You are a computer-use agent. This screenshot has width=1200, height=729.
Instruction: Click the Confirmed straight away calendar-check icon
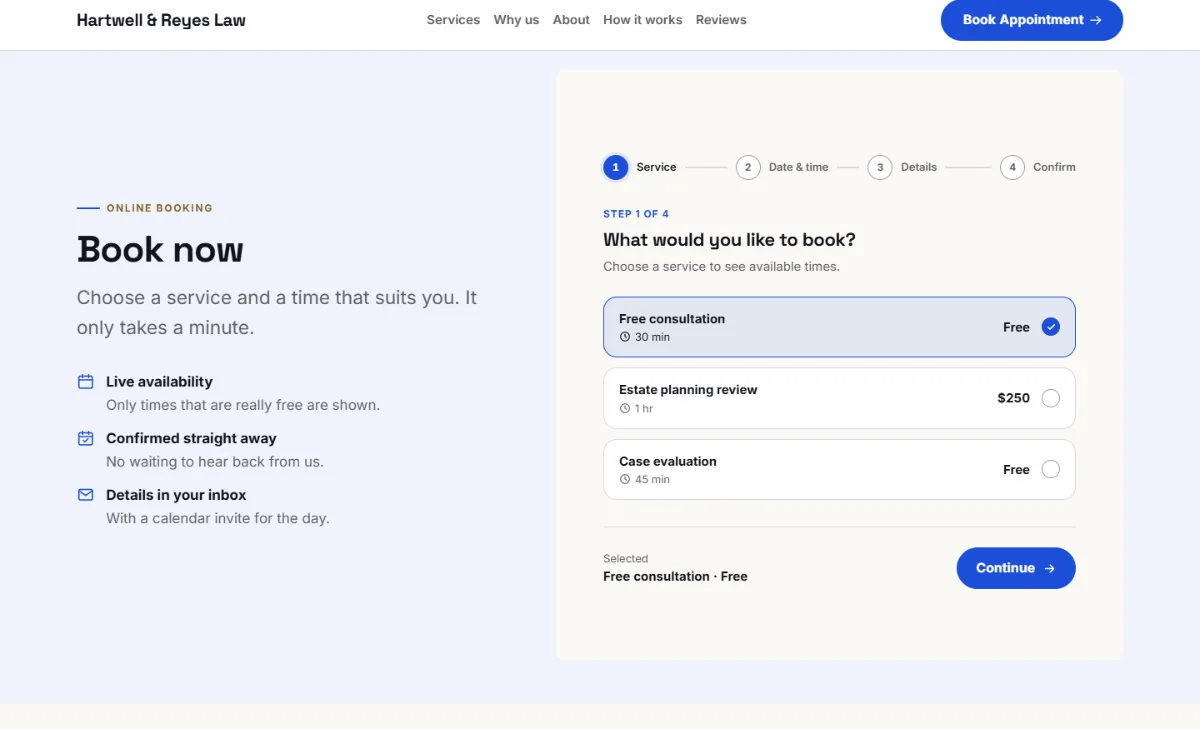[x=86, y=438]
